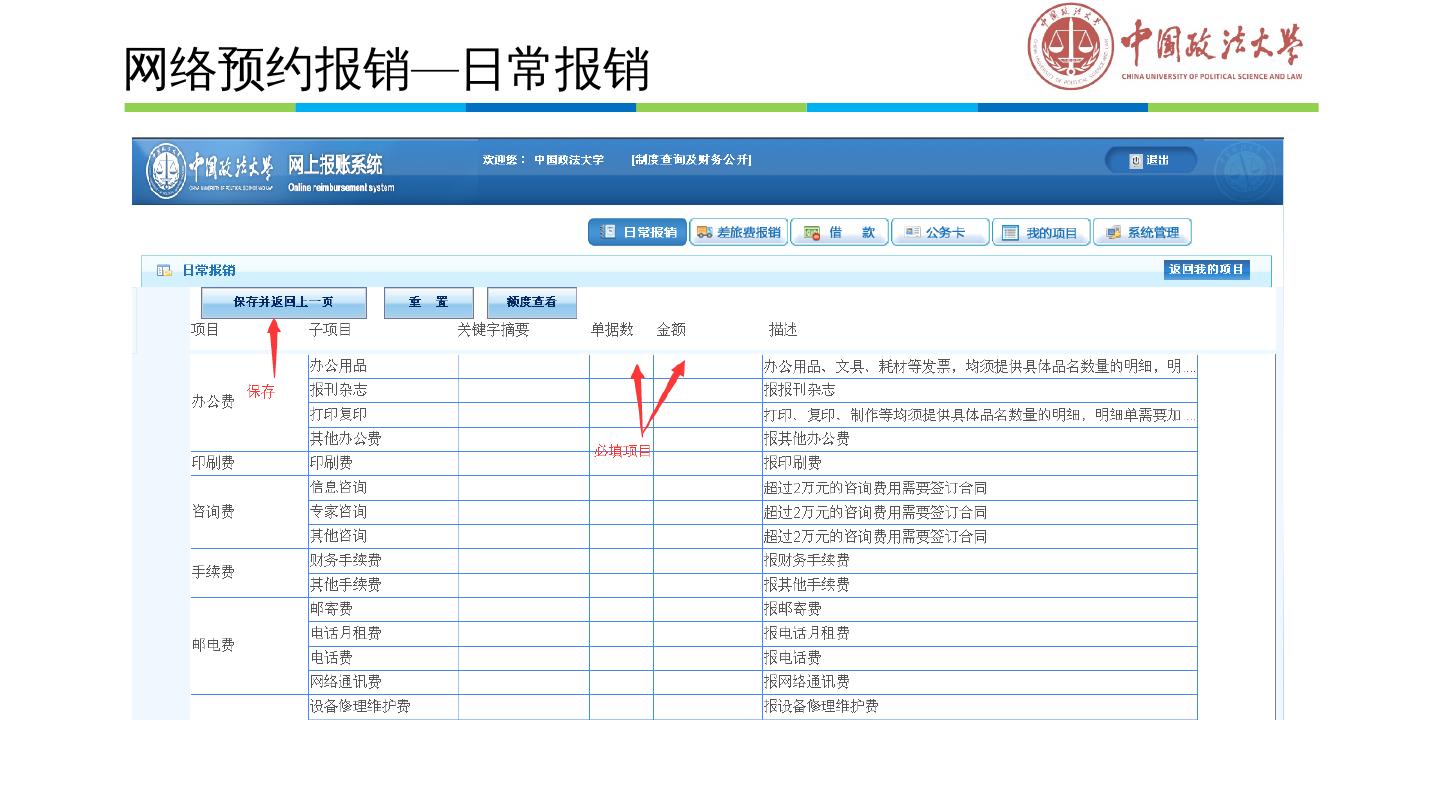The width and height of the screenshot is (1440, 810).
Task: Switch to the 差旅费报销 tab
Action: [x=739, y=232]
